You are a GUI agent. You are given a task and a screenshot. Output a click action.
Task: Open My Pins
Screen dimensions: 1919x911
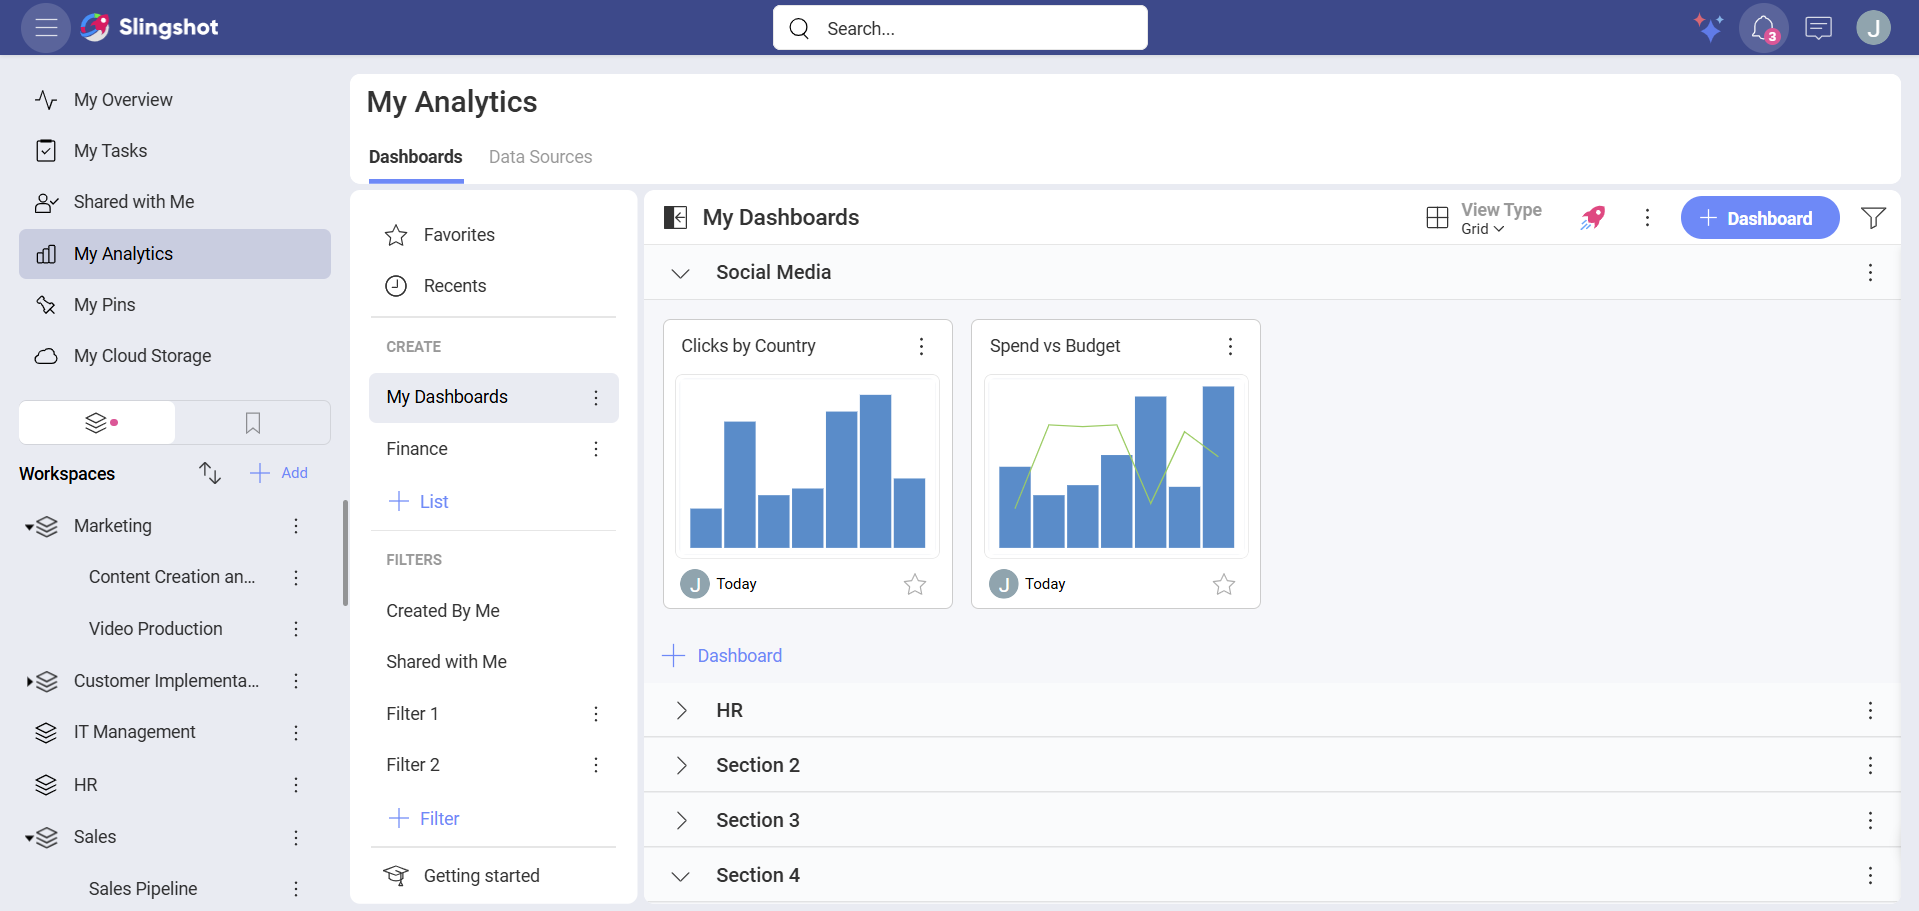(175, 305)
